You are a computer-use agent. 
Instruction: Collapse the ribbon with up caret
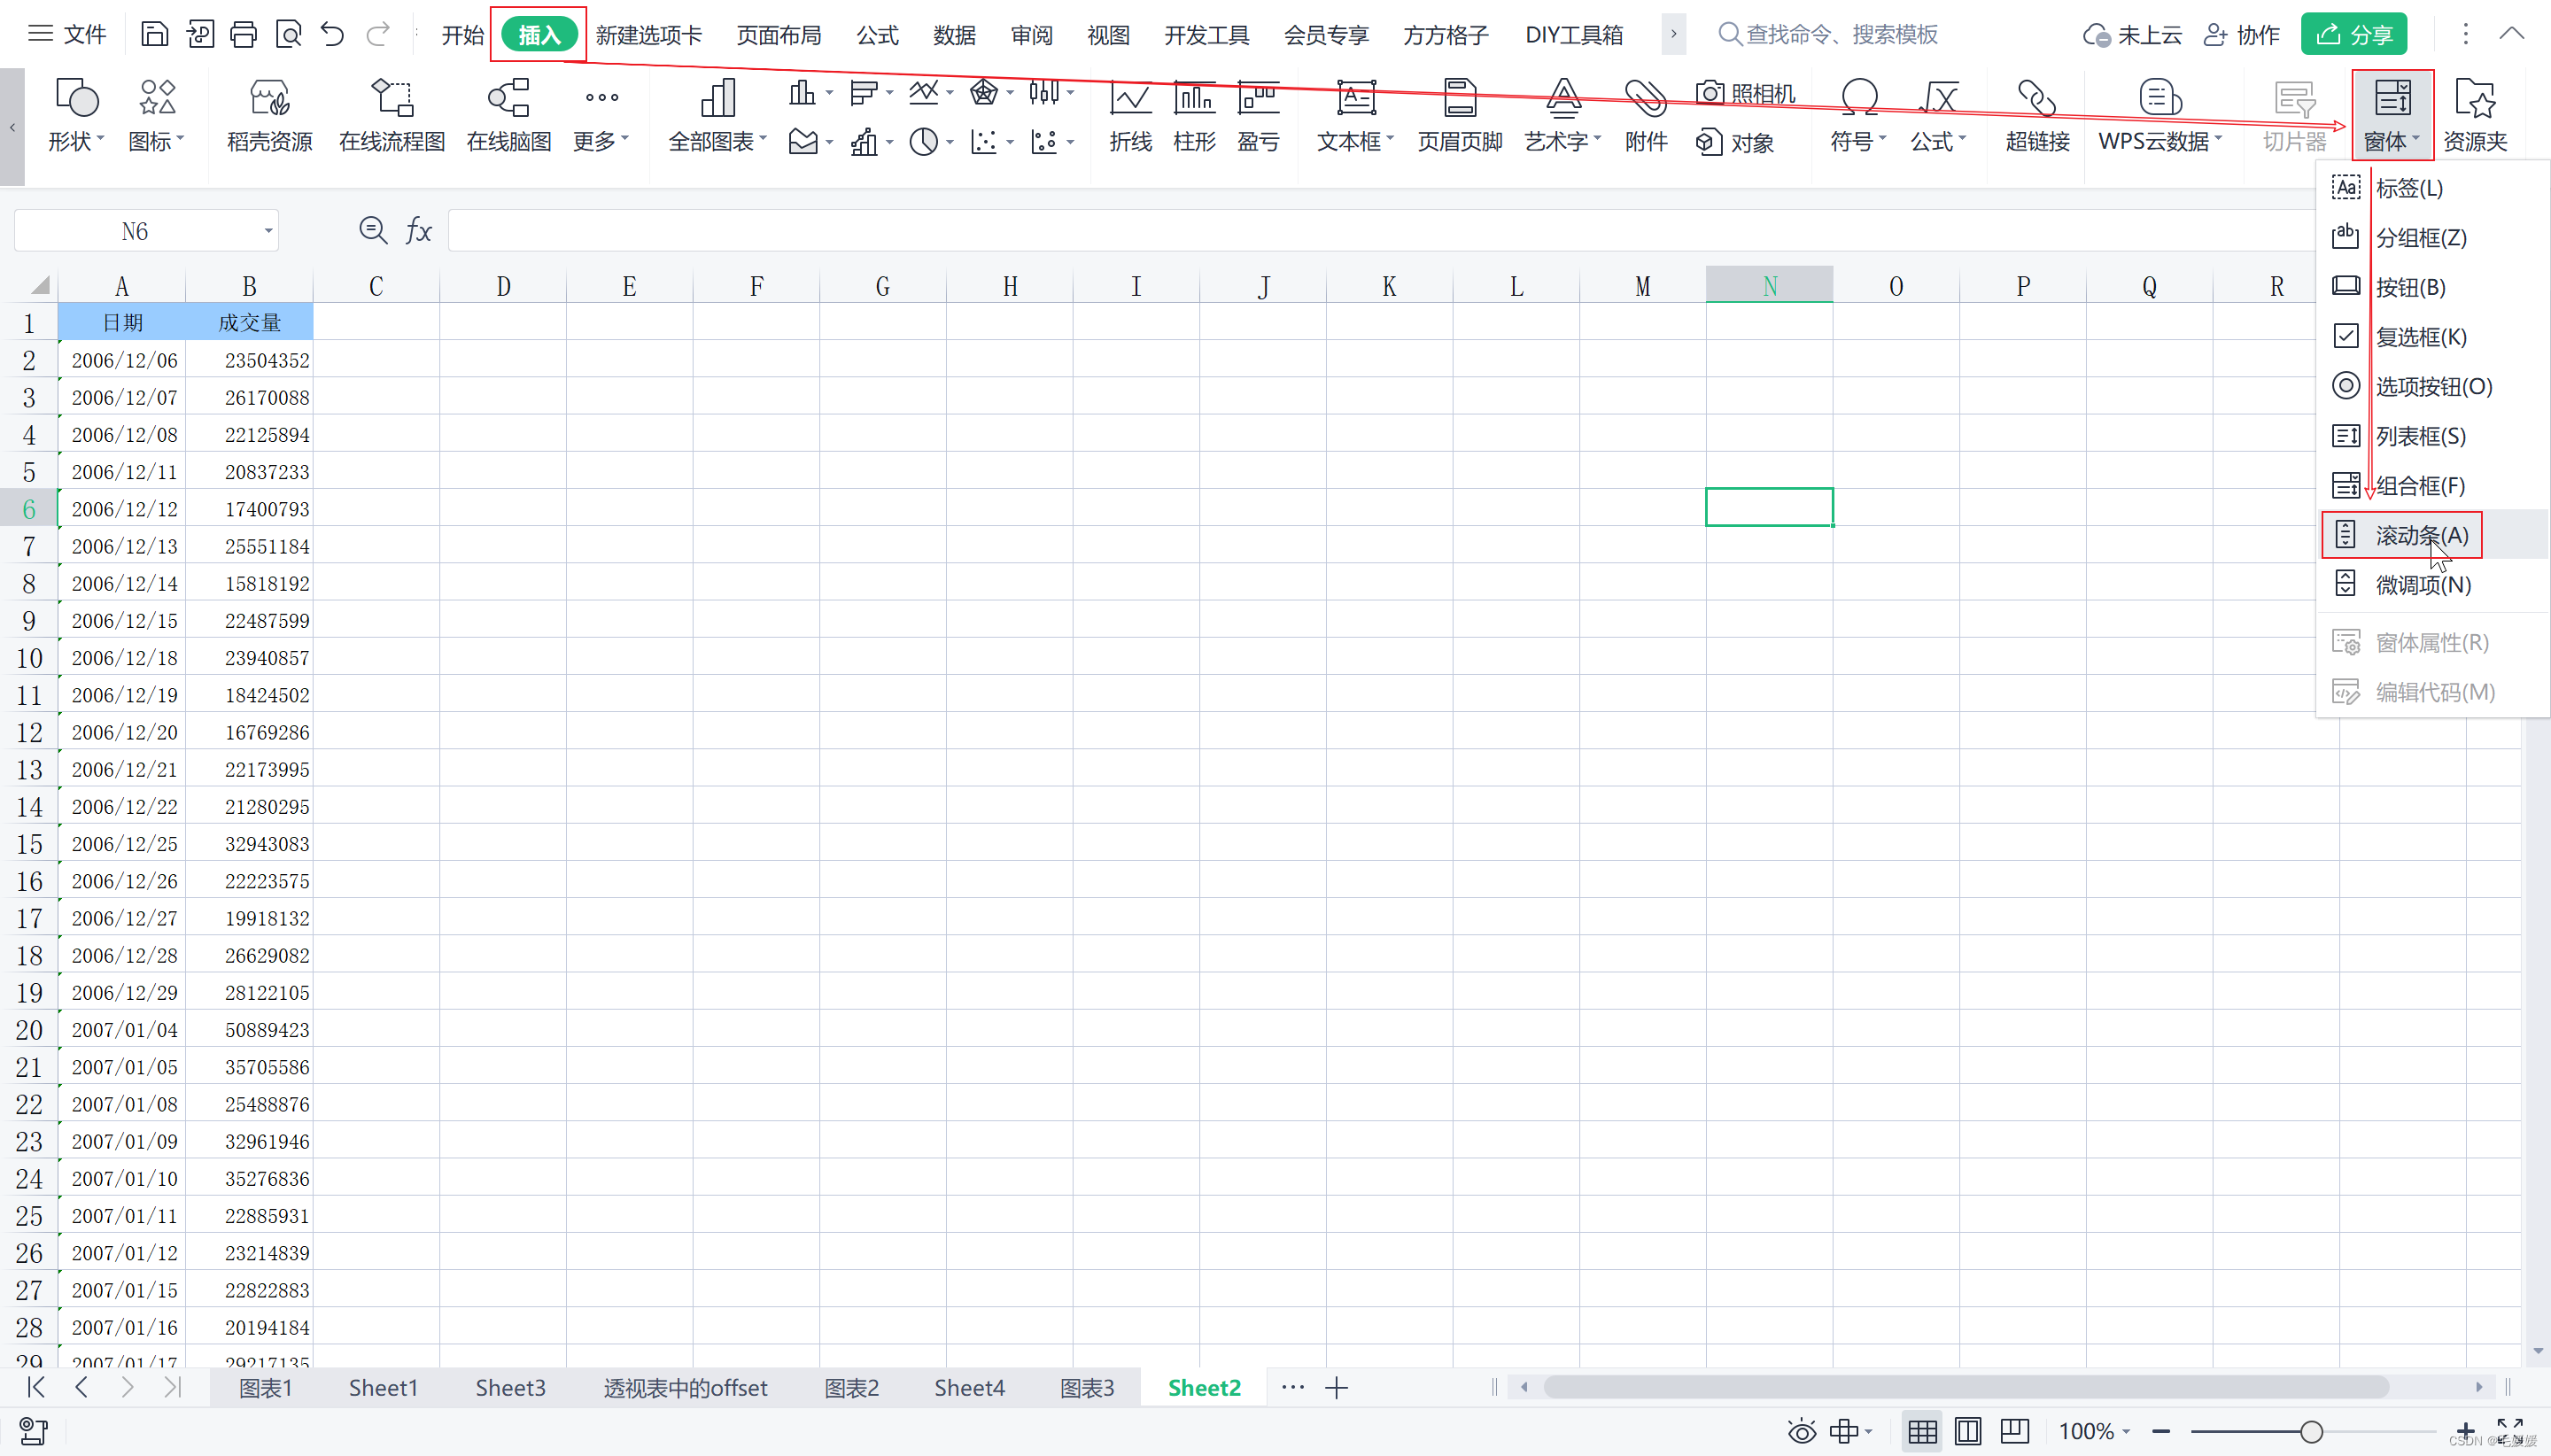click(2512, 34)
